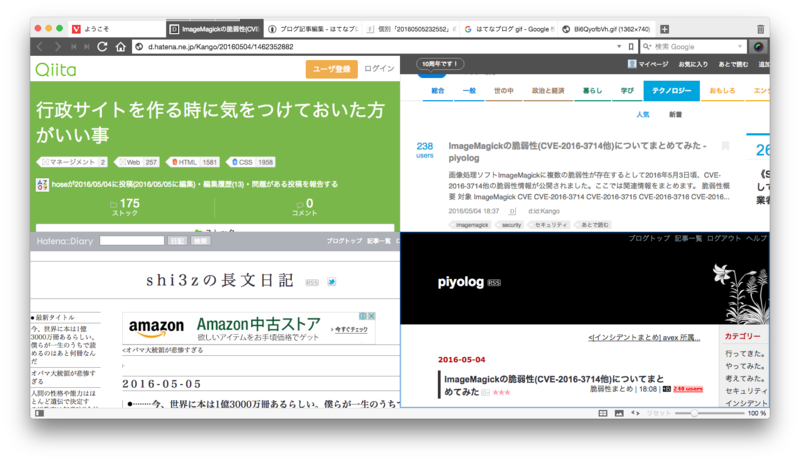800x462 pixels.
Task: Select the おもしろ category tab
Action: [722, 91]
